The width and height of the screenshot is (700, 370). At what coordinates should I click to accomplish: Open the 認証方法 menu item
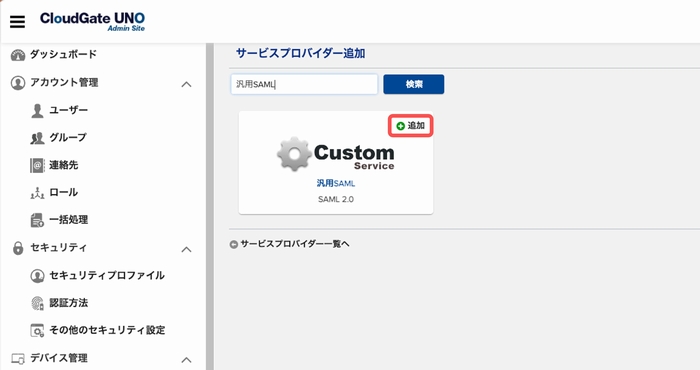pyautogui.click(x=68, y=303)
